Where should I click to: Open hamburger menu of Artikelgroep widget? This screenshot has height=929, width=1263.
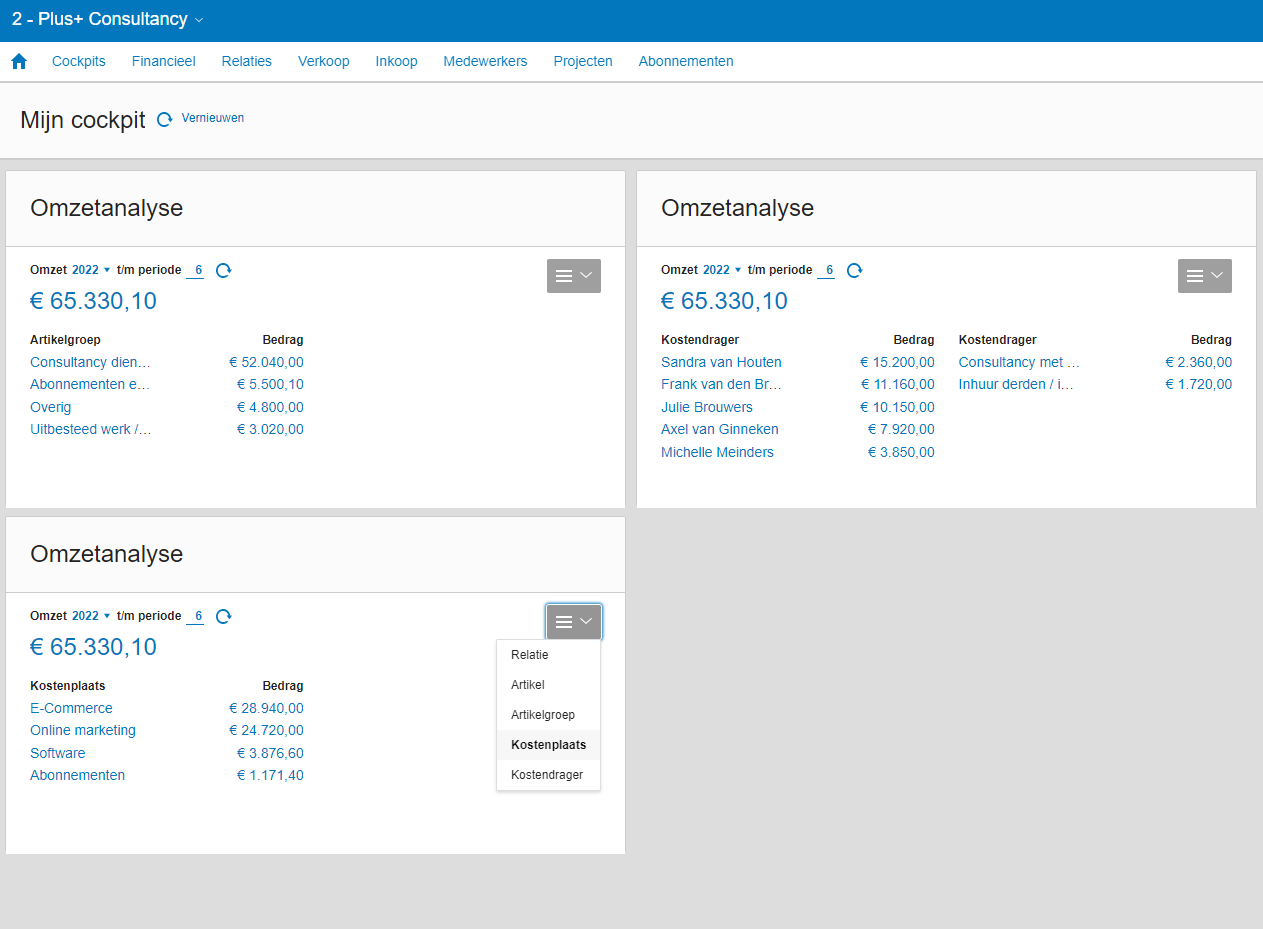point(574,276)
